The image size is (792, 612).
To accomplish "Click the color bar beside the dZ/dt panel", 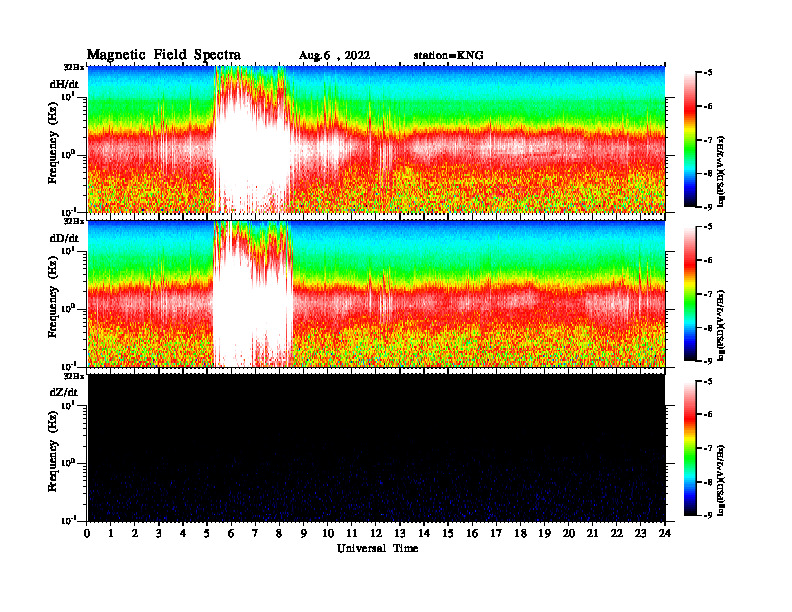I will pyautogui.click(x=690, y=448).
